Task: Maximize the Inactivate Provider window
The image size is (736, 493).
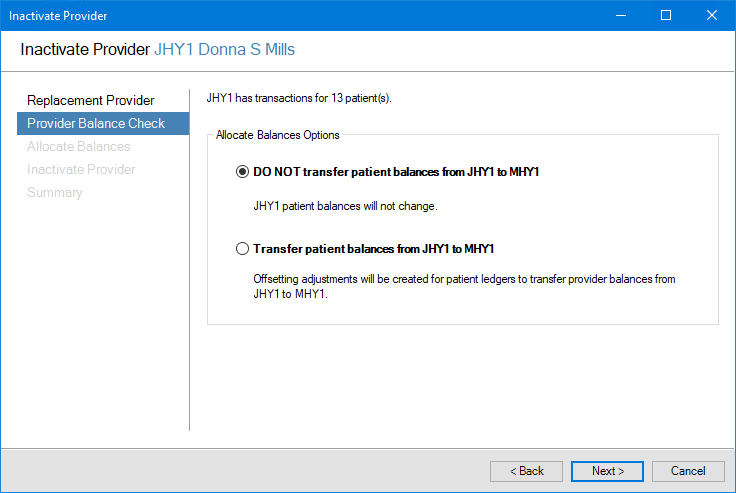Action: [x=666, y=16]
